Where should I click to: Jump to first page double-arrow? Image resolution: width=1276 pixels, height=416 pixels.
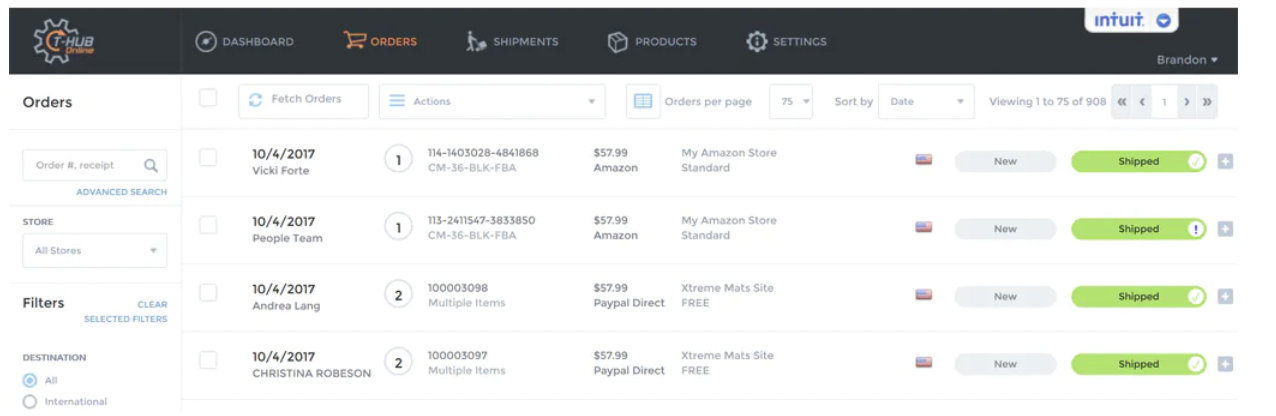(x=1122, y=102)
